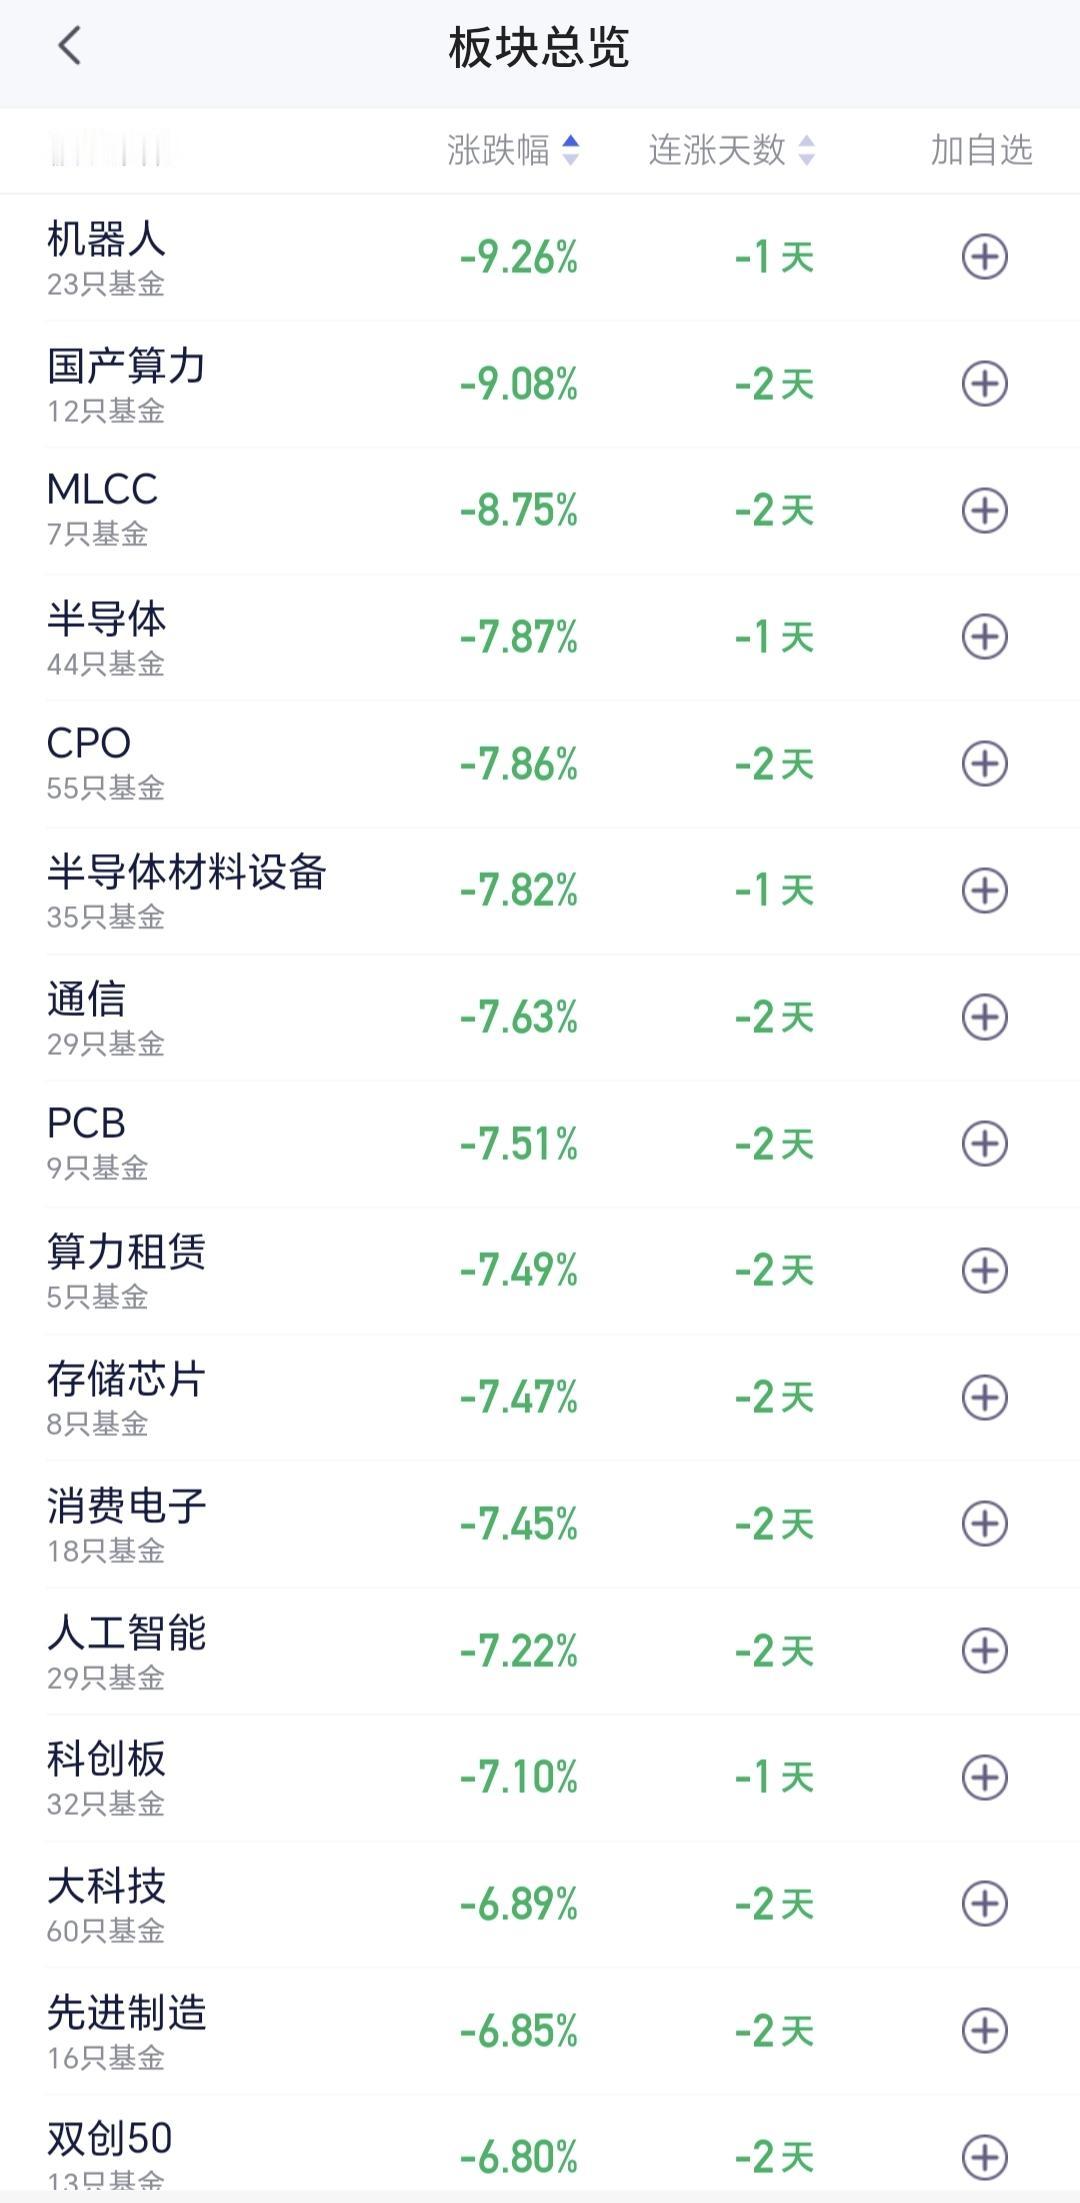This screenshot has width=1080, height=2203.
Task: Add 国产算力 sector to watchlist
Action: 984,384
